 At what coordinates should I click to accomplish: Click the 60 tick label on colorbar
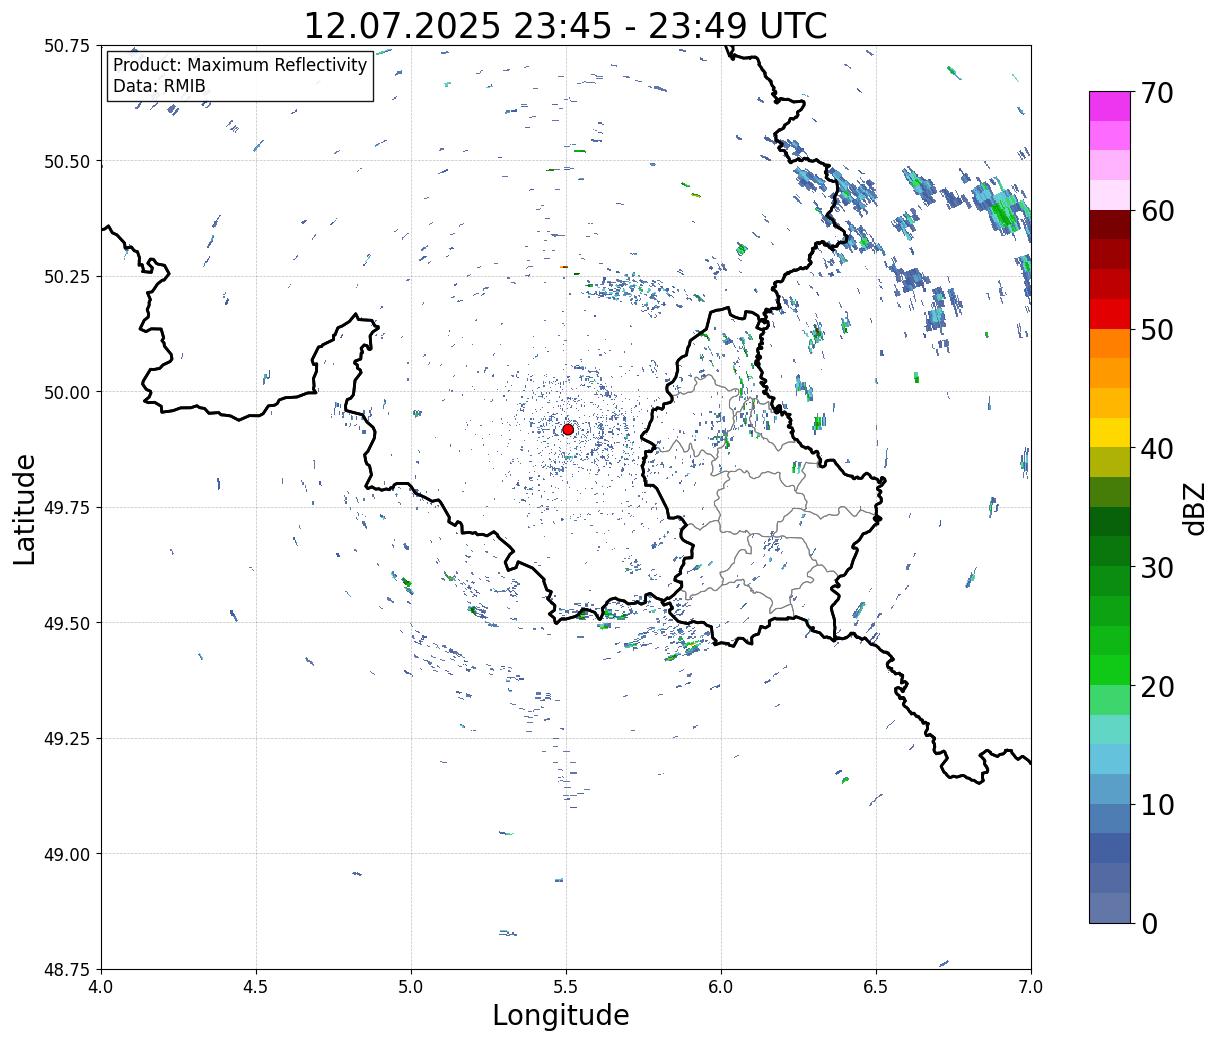(x=1157, y=211)
